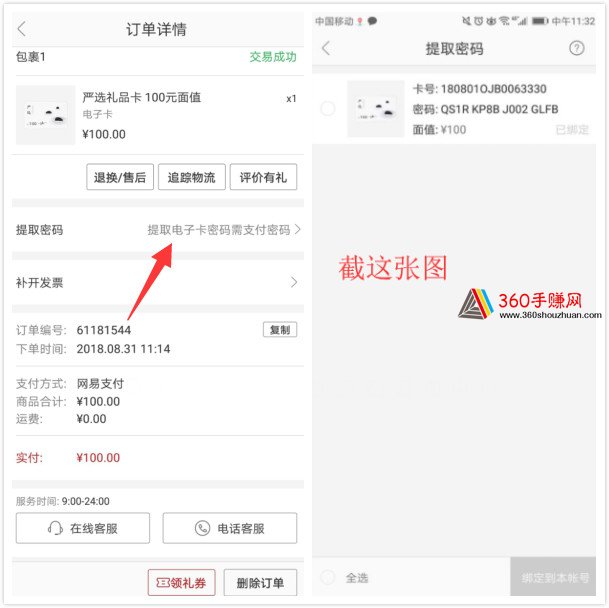
Task: Open 提取电子卡密码需支付密码 link
Action: coord(219,230)
